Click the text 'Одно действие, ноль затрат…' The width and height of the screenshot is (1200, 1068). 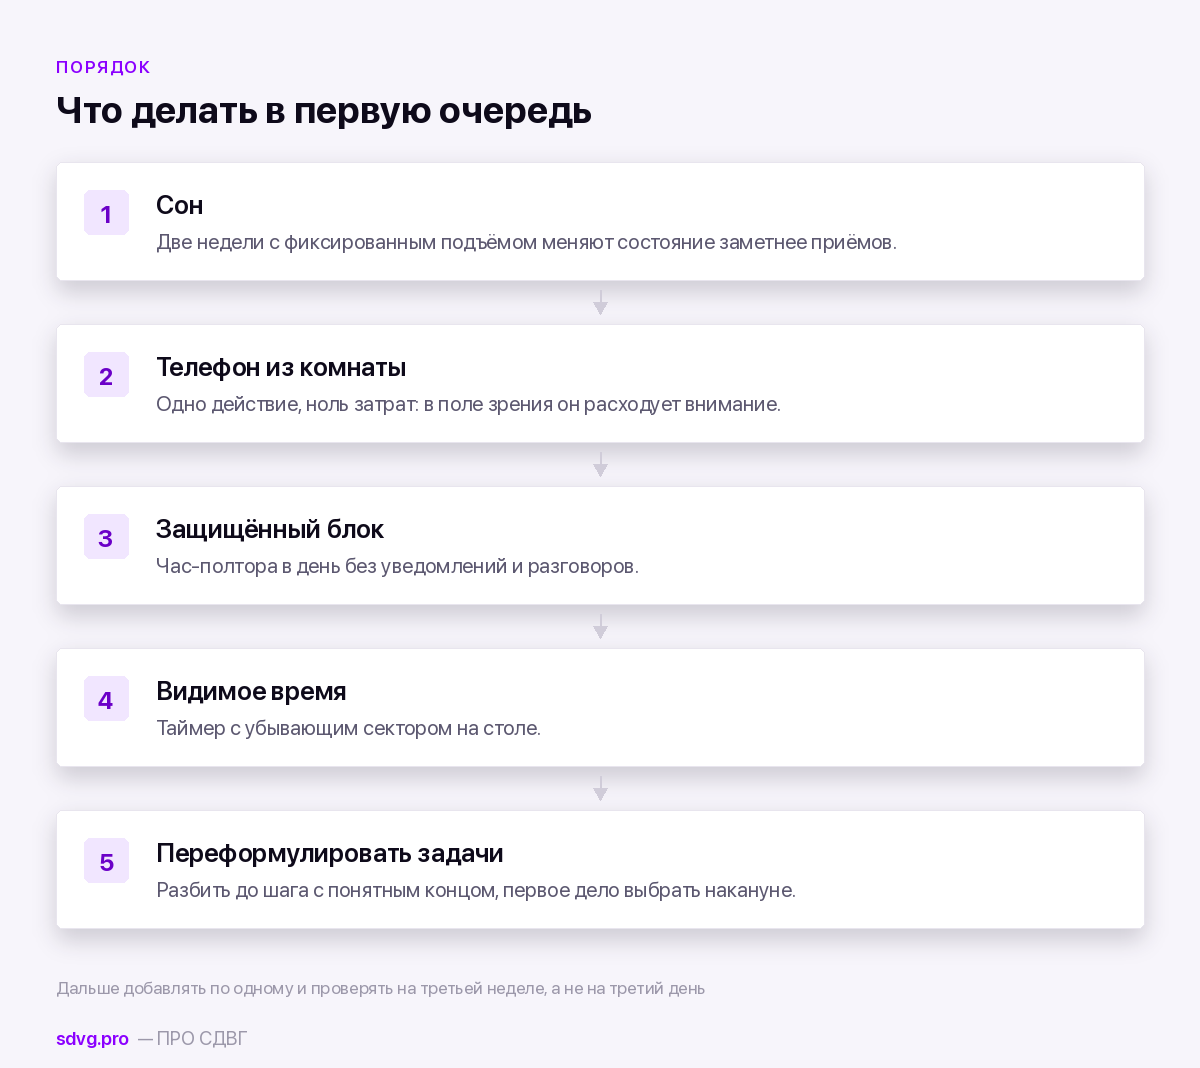[x=468, y=404]
